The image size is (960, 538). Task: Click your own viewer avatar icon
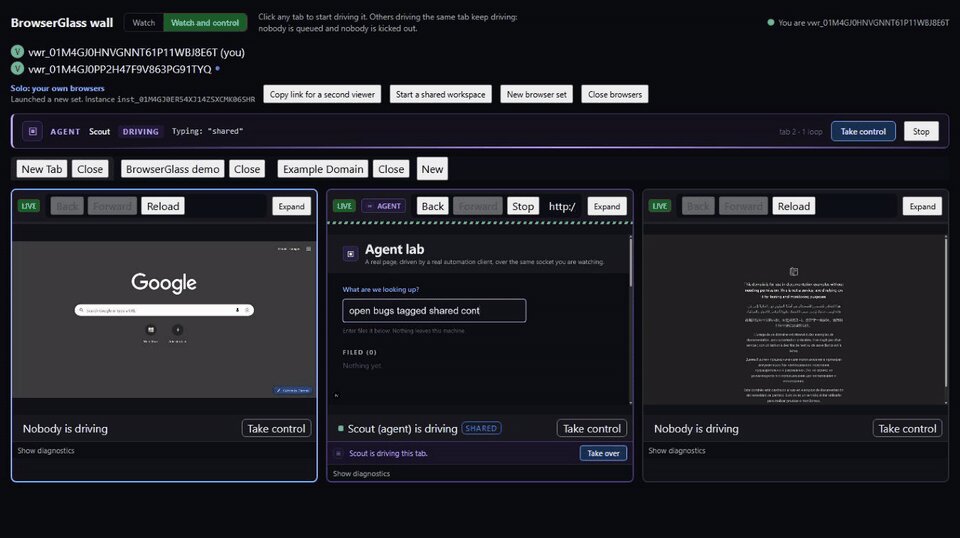click(17, 52)
